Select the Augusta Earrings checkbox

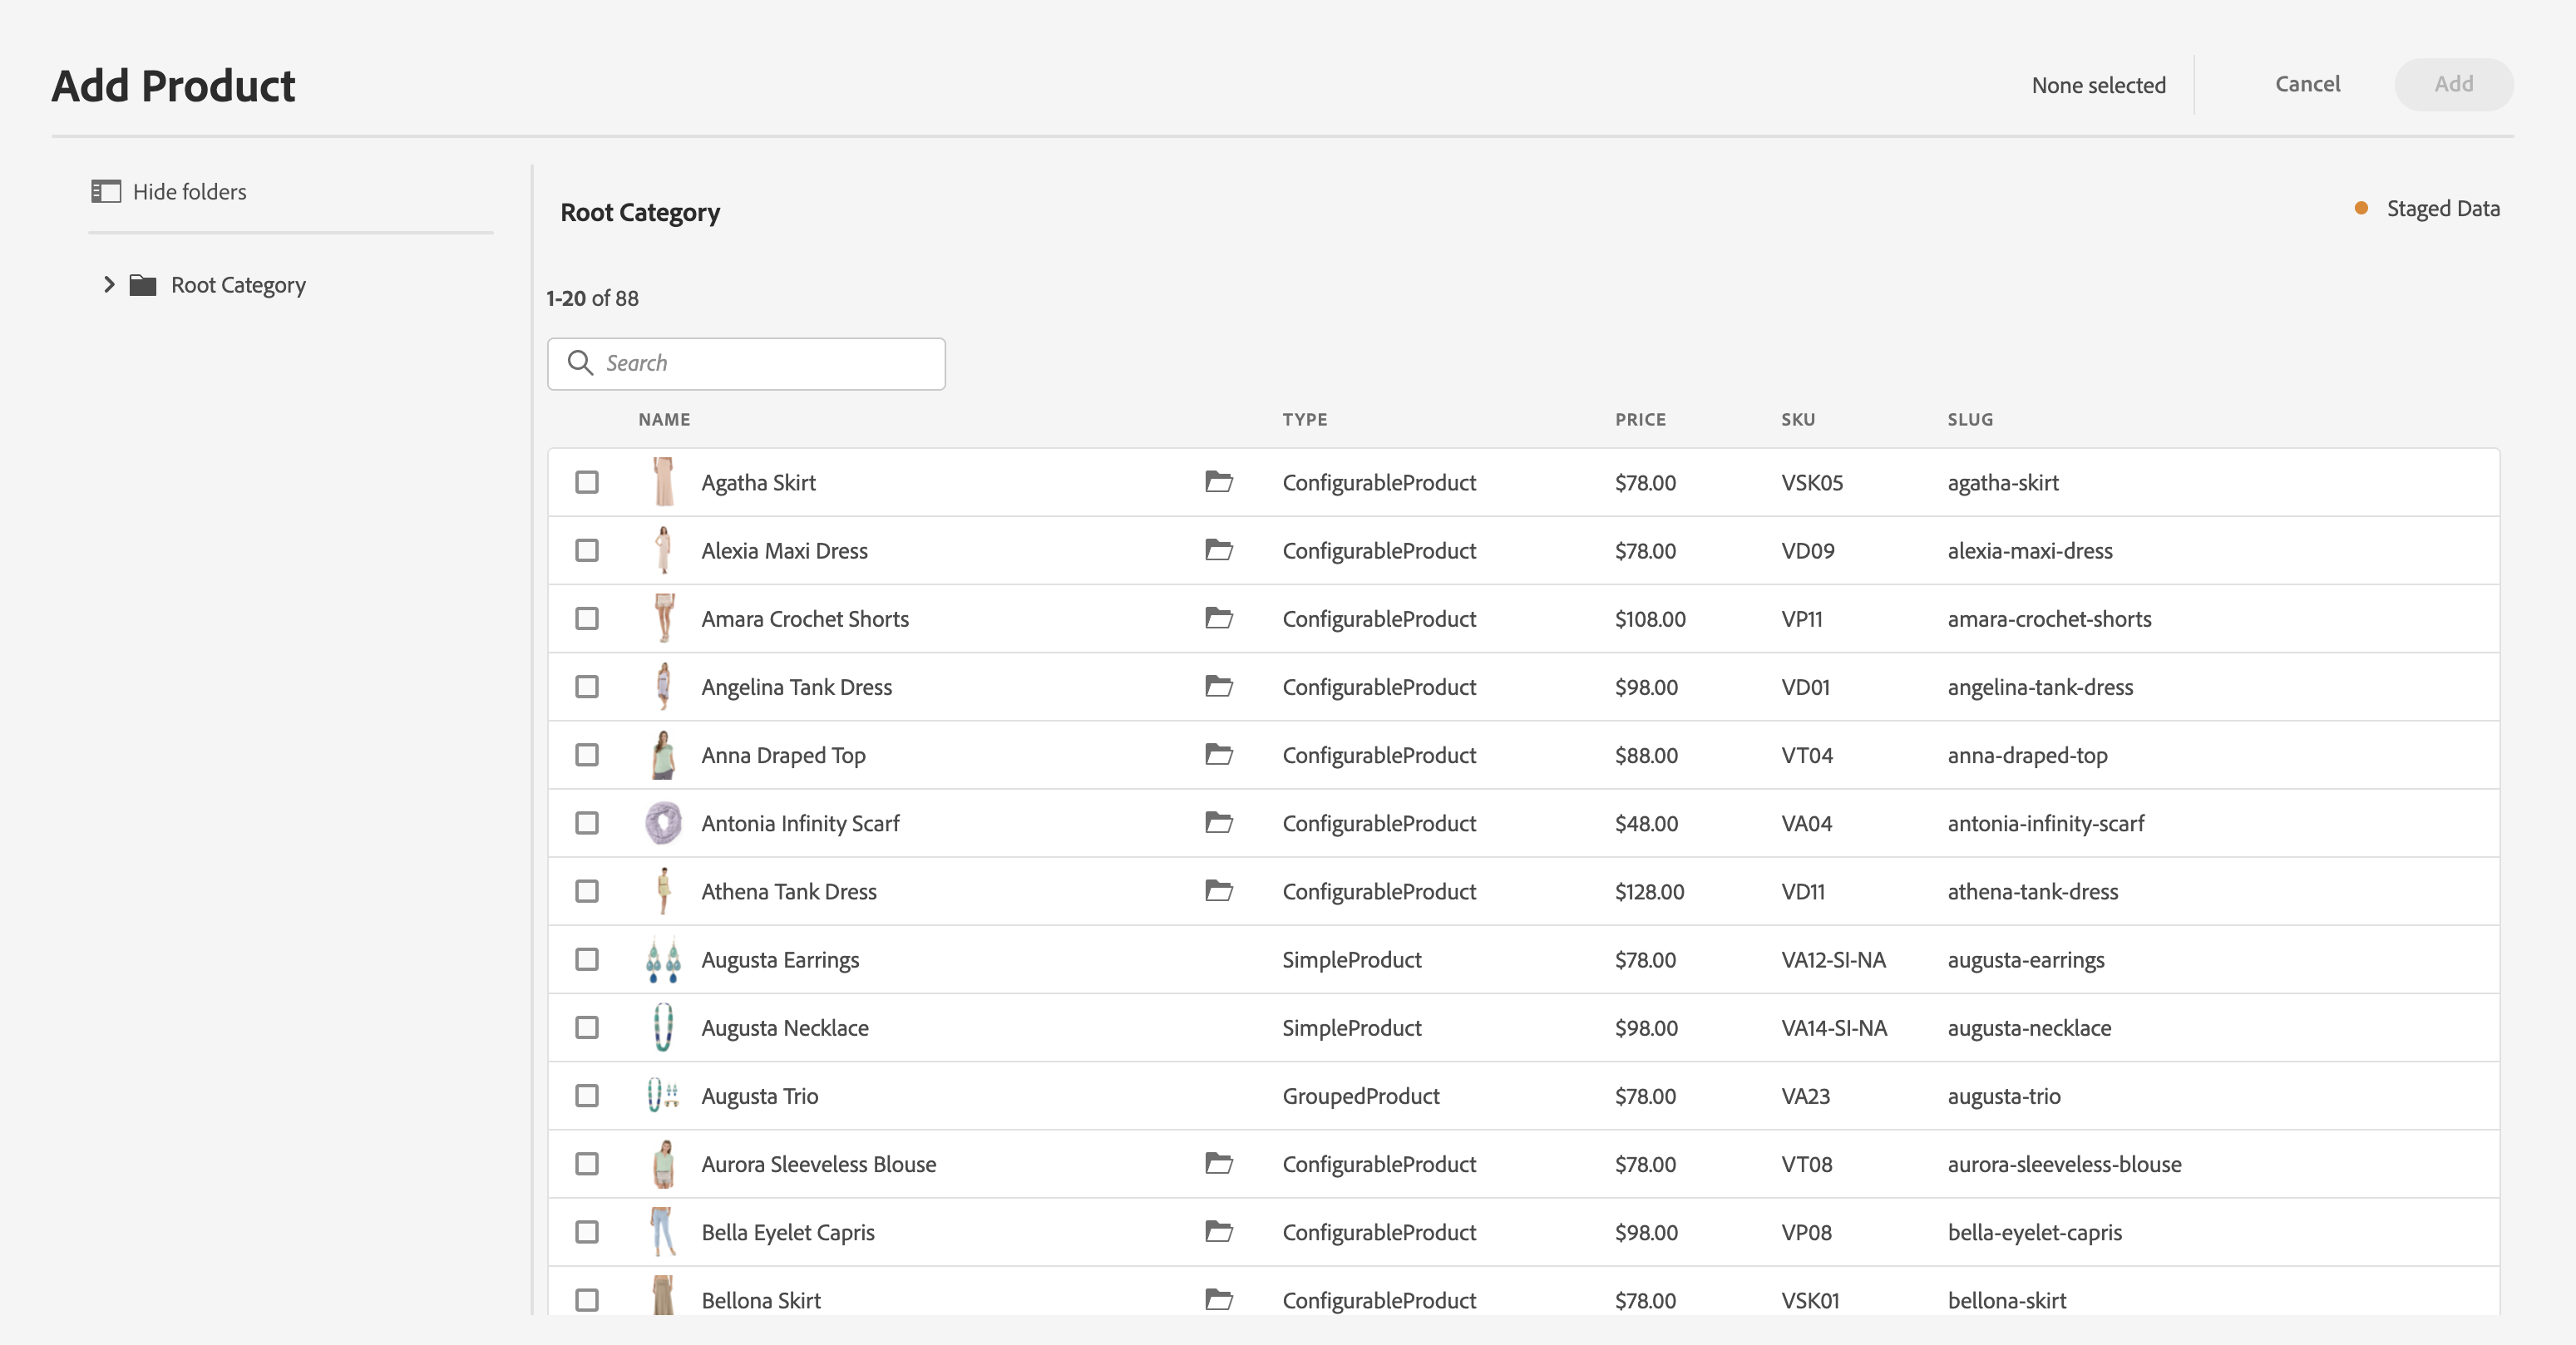point(587,959)
